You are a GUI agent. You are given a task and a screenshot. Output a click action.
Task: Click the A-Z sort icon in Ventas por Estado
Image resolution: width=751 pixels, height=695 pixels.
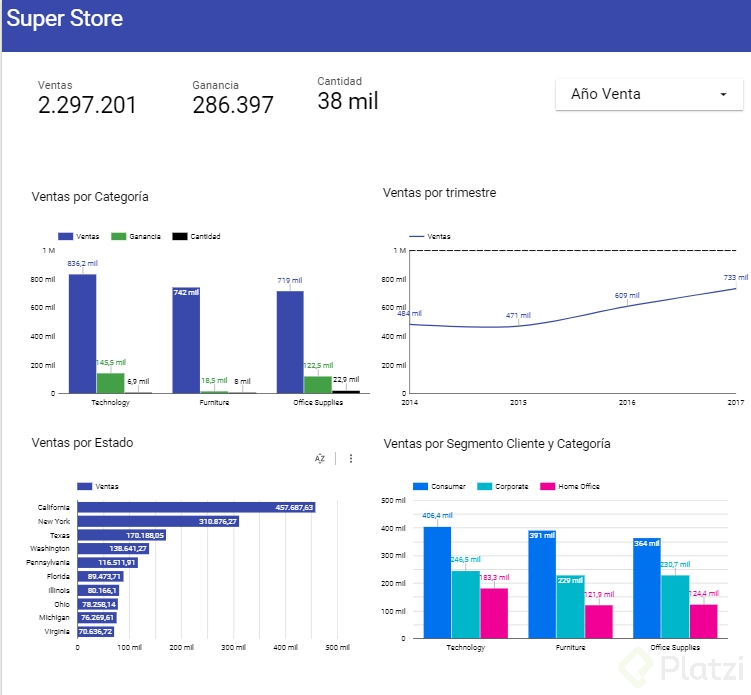coord(320,459)
